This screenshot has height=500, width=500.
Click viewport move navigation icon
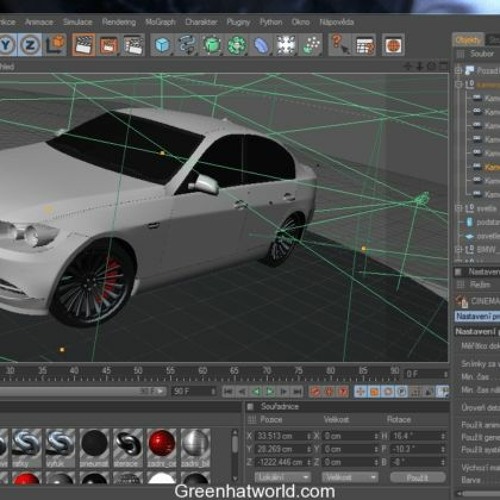[408, 66]
